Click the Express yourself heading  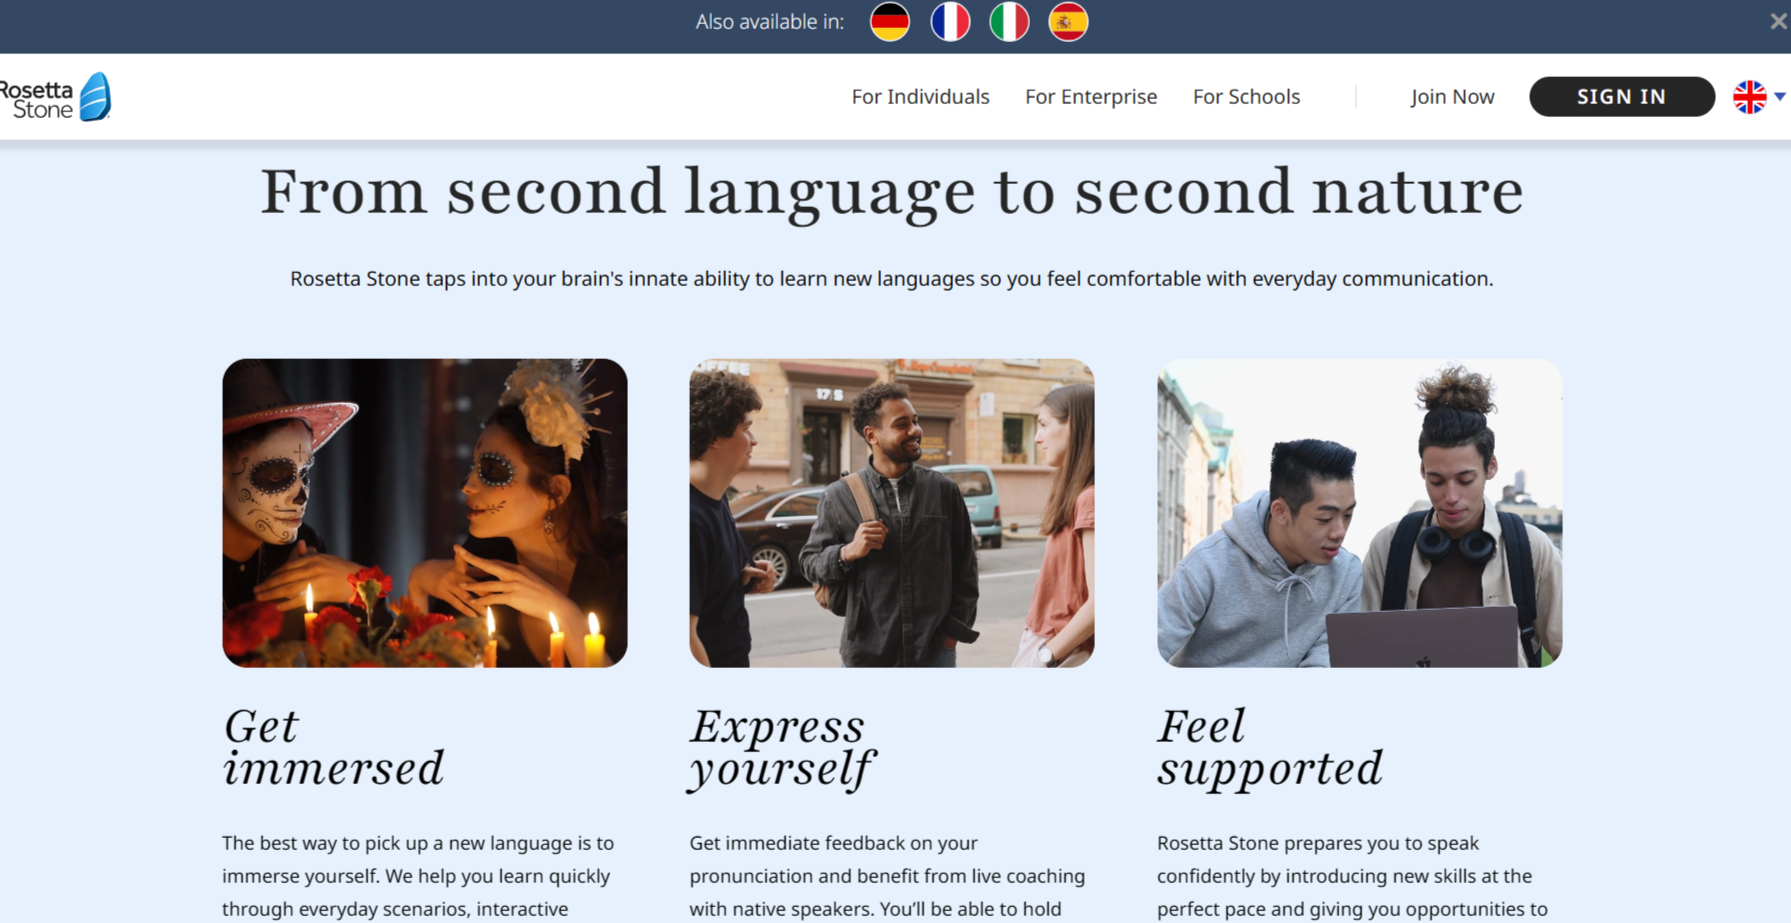pos(781,748)
